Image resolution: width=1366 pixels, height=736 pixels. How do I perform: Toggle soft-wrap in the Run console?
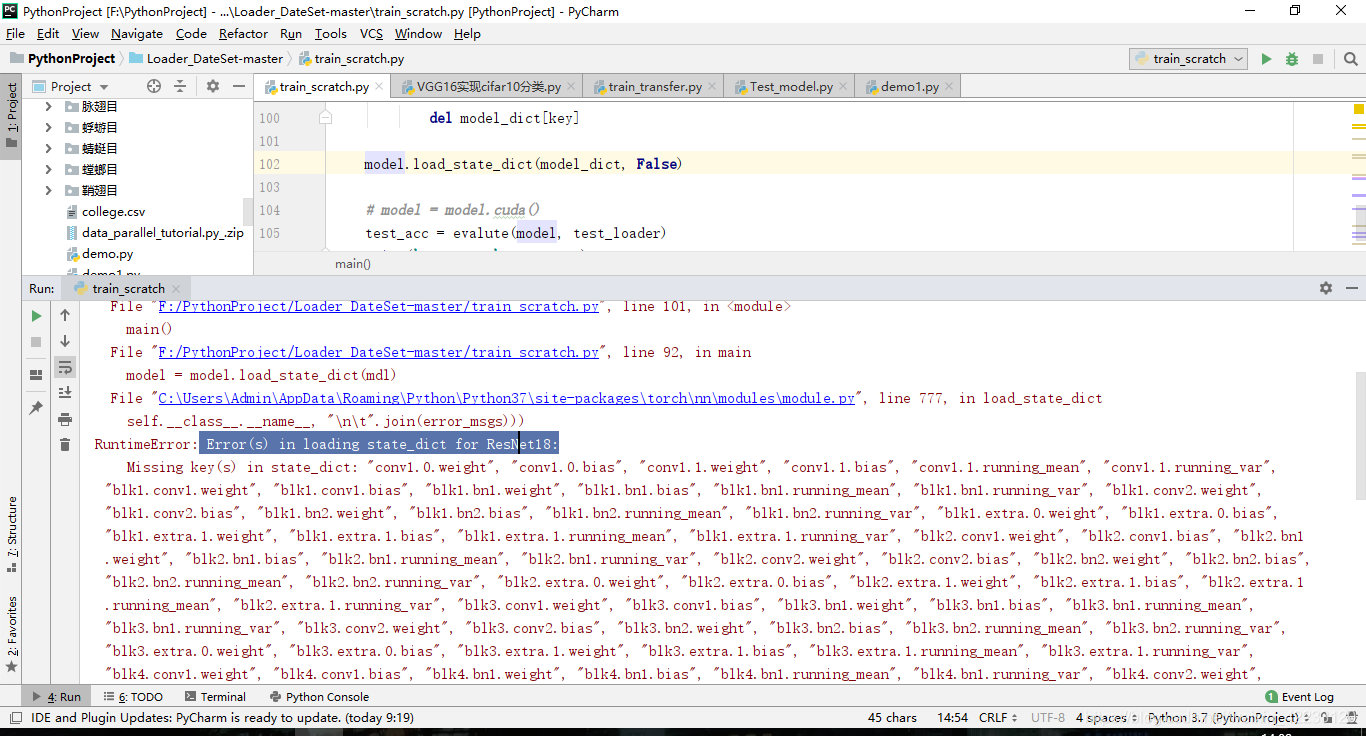click(65, 367)
